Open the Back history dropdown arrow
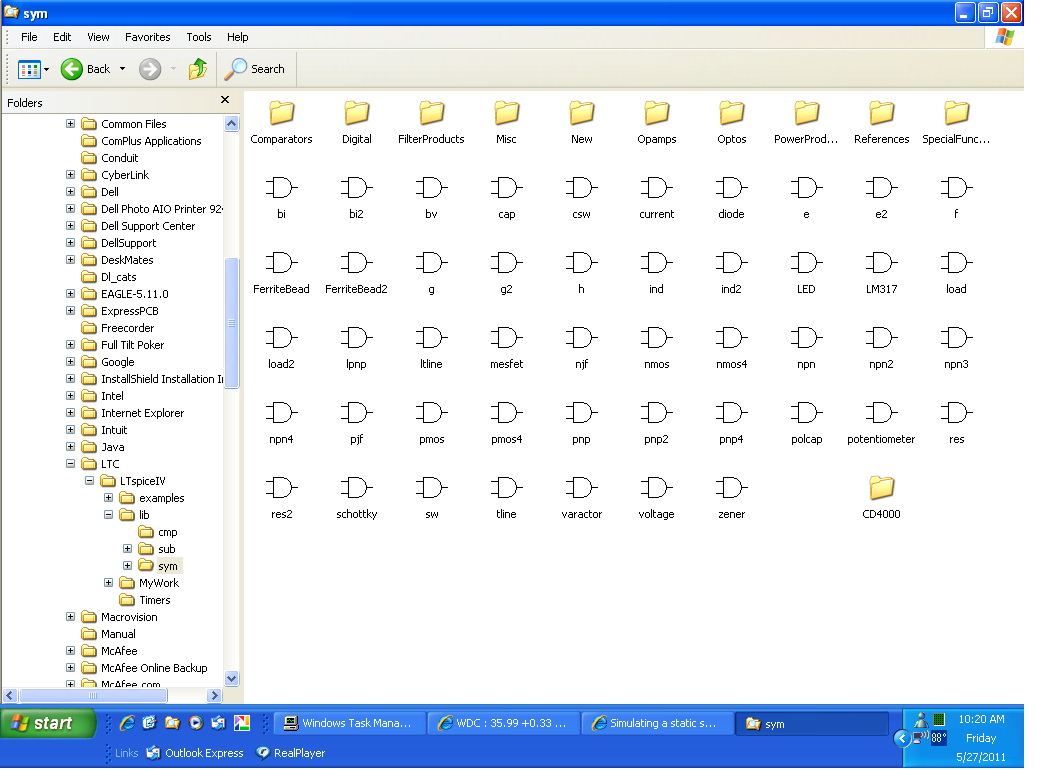The height and width of the screenshot is (770, 1042). (122, 69)
